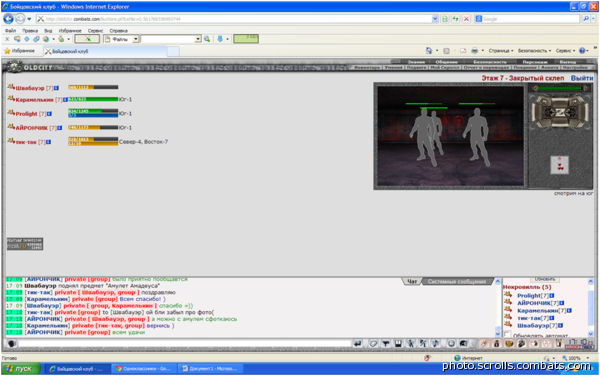Click the blood drop item in dungeon panel
600x376 pixels.
(x=559, y=165)
